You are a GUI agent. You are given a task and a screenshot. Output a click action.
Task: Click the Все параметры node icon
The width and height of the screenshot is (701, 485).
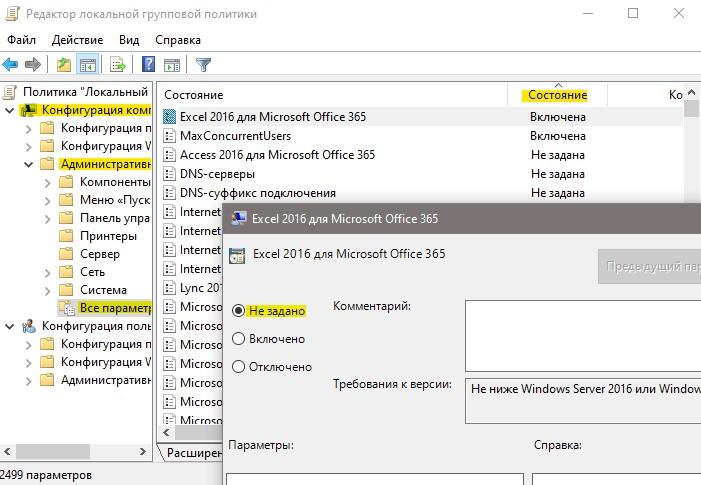[x=67, y=308]
